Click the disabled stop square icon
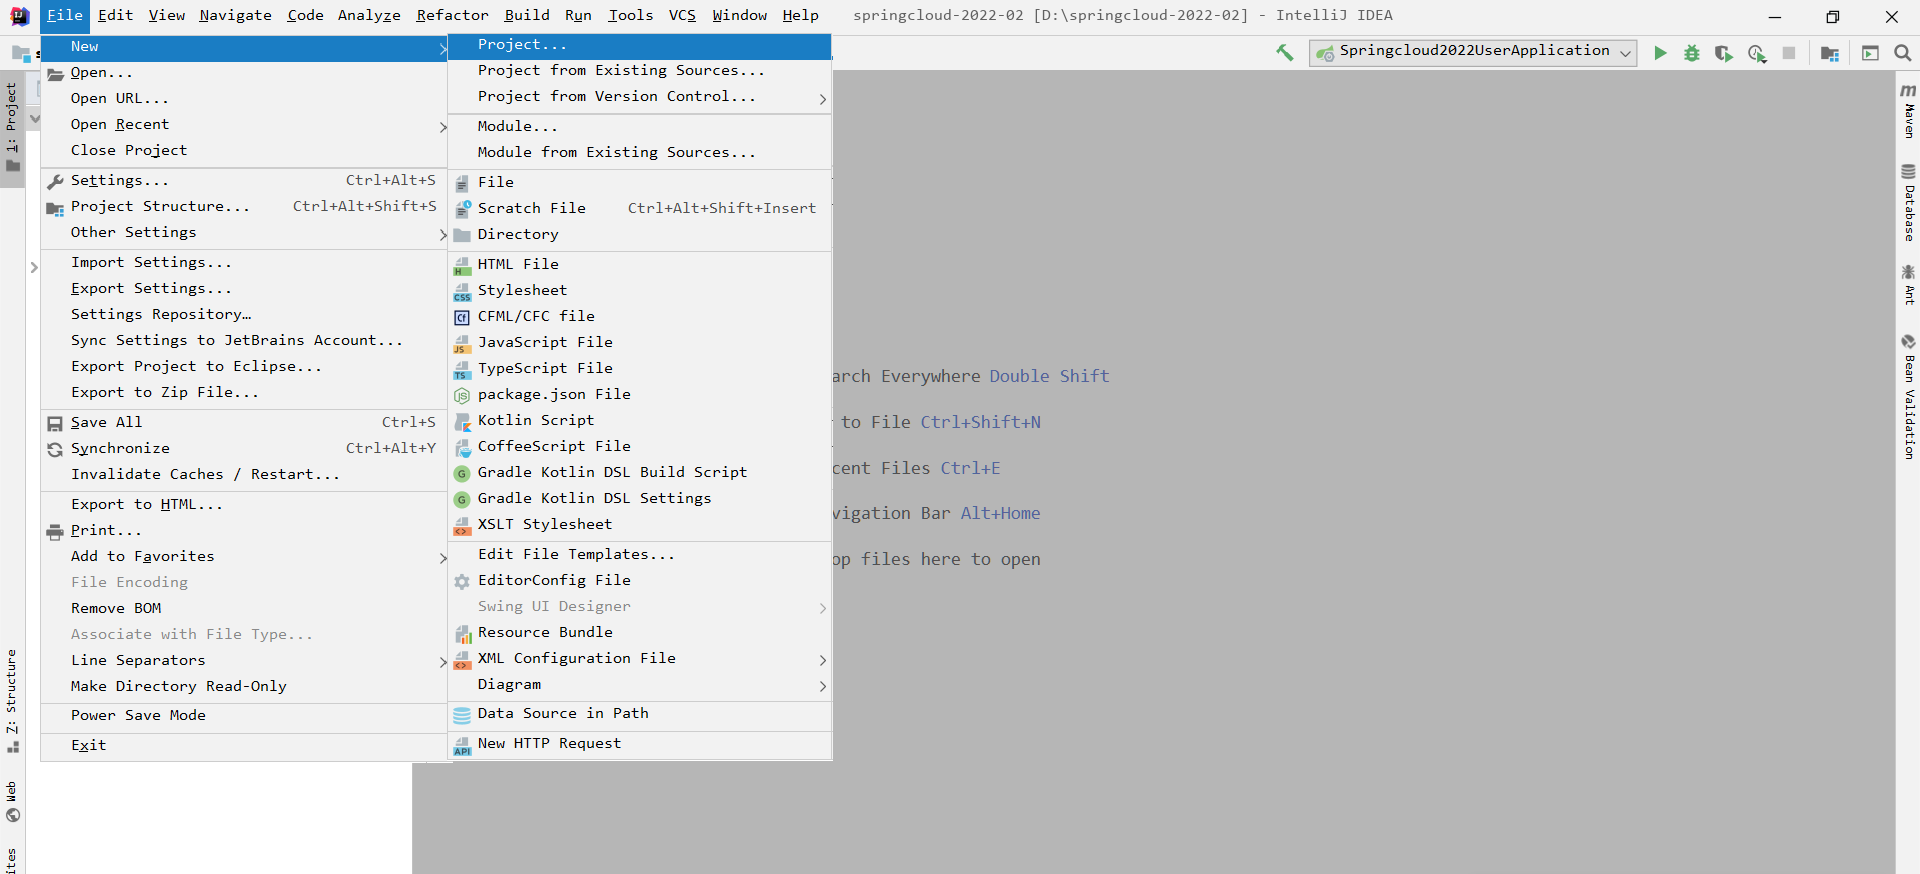 tap(1789, 53)
